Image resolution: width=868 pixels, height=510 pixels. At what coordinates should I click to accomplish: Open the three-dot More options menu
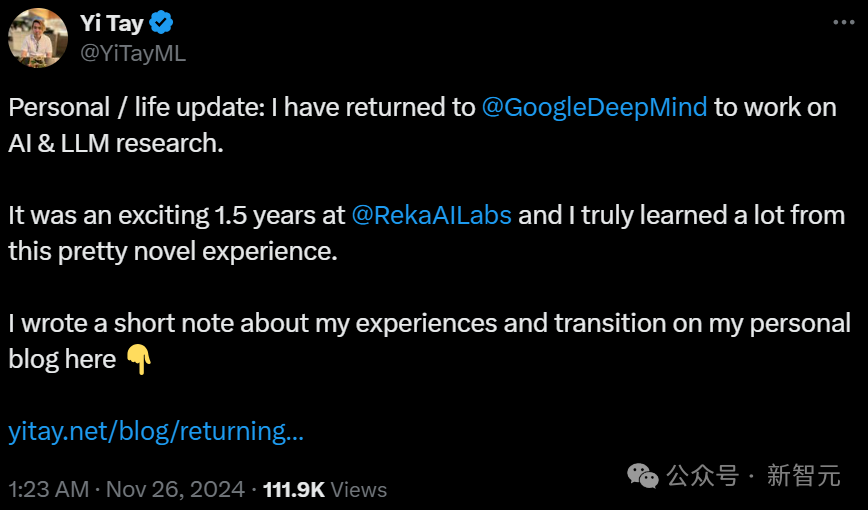[x=843, y=22]
